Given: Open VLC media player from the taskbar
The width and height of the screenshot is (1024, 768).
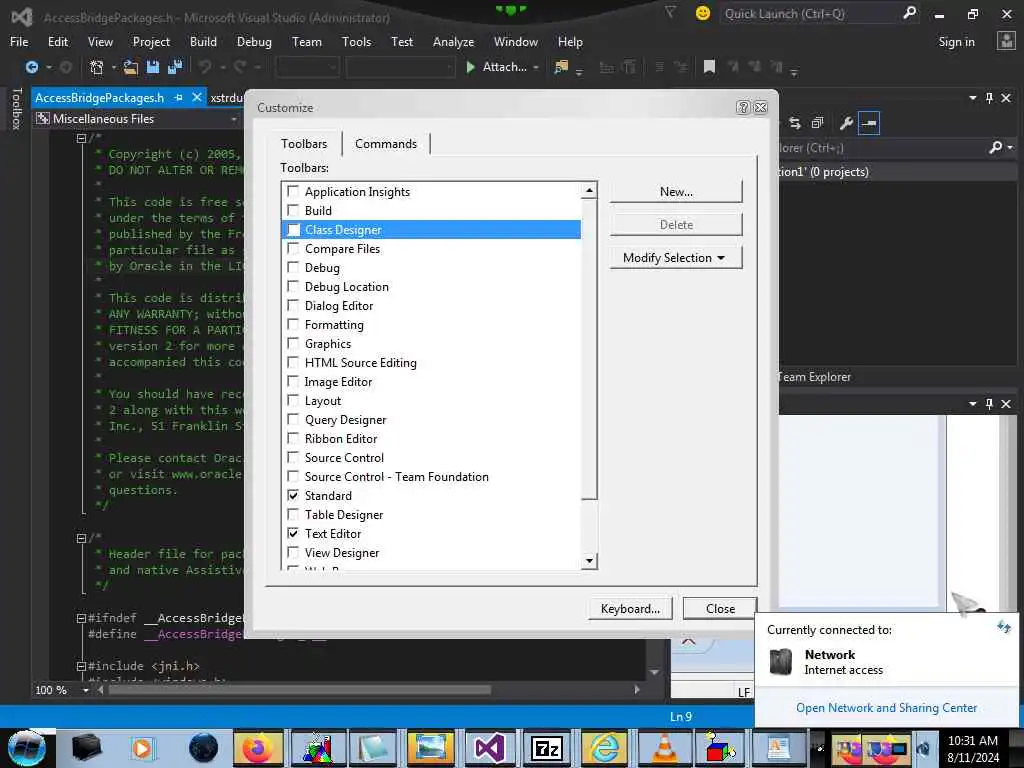Looking at the screenshot, I should click(x=664, y=748).
